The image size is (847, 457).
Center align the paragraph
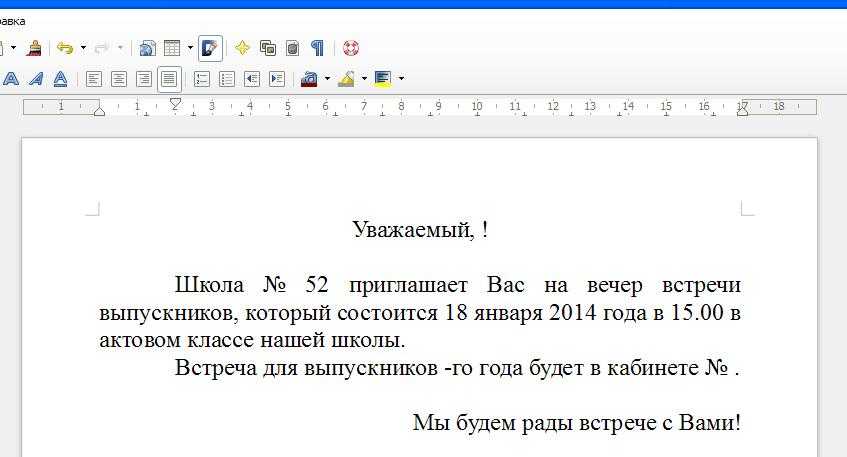[119, 78]
